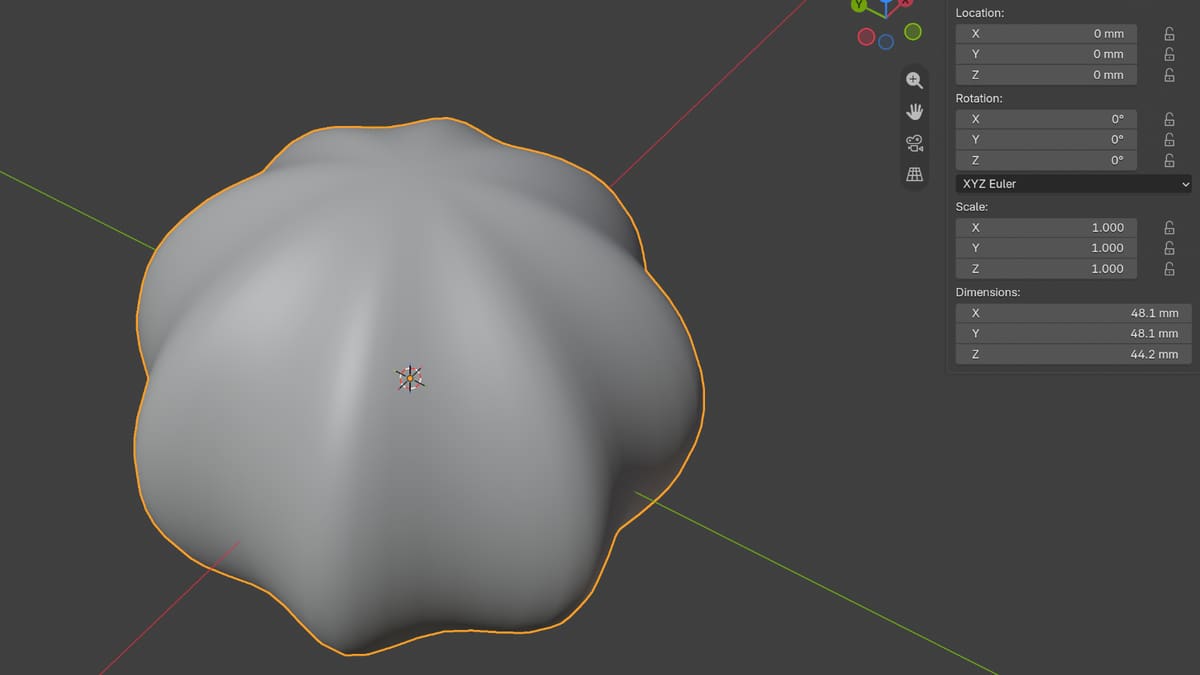Click the green Y axis gizmo handle

click(859, 4)
